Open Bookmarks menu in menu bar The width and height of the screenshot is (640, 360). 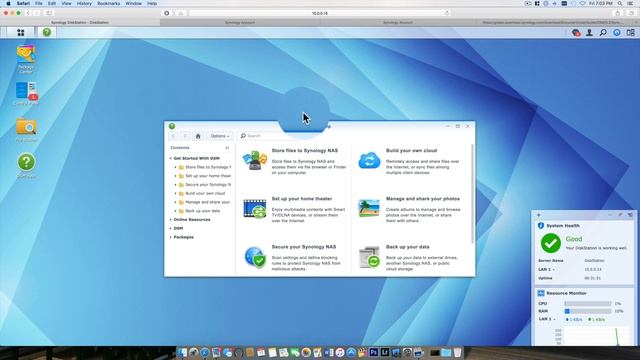(109, 3)
